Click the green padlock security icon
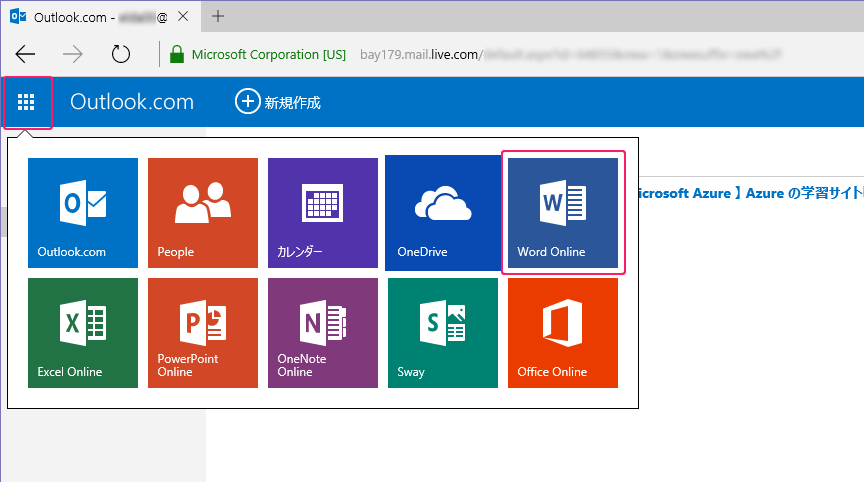 177,54
